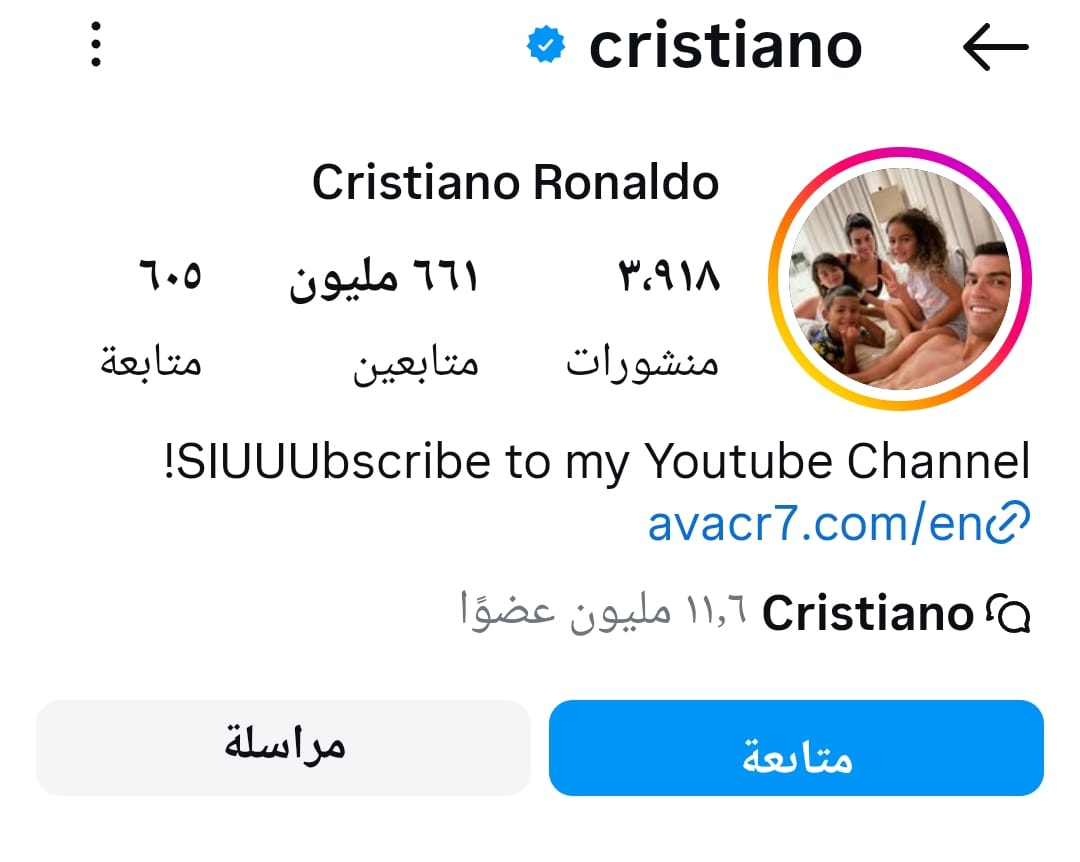
Task: Open the ٦٠٥ following count
Action: [169, 276]
